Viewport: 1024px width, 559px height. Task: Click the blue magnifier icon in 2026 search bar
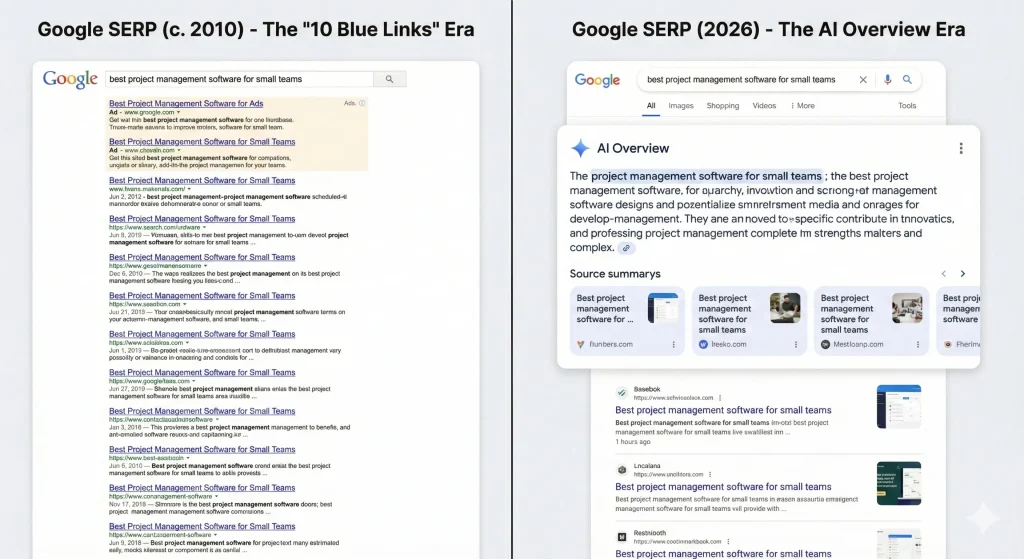point(908,80)
